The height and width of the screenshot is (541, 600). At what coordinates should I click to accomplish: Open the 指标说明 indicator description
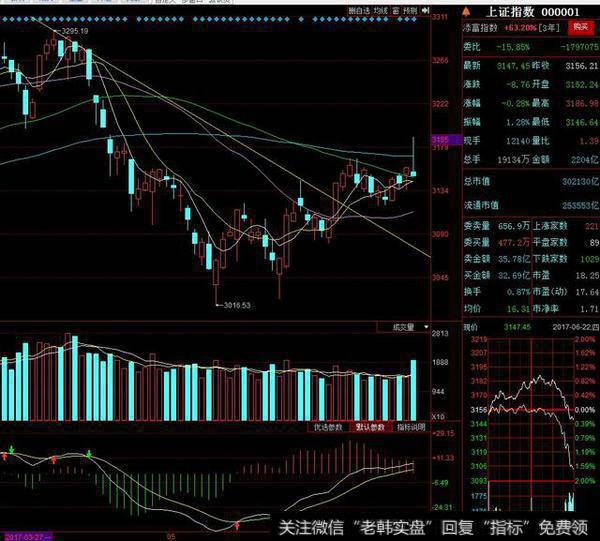click(x=411, y=427)
